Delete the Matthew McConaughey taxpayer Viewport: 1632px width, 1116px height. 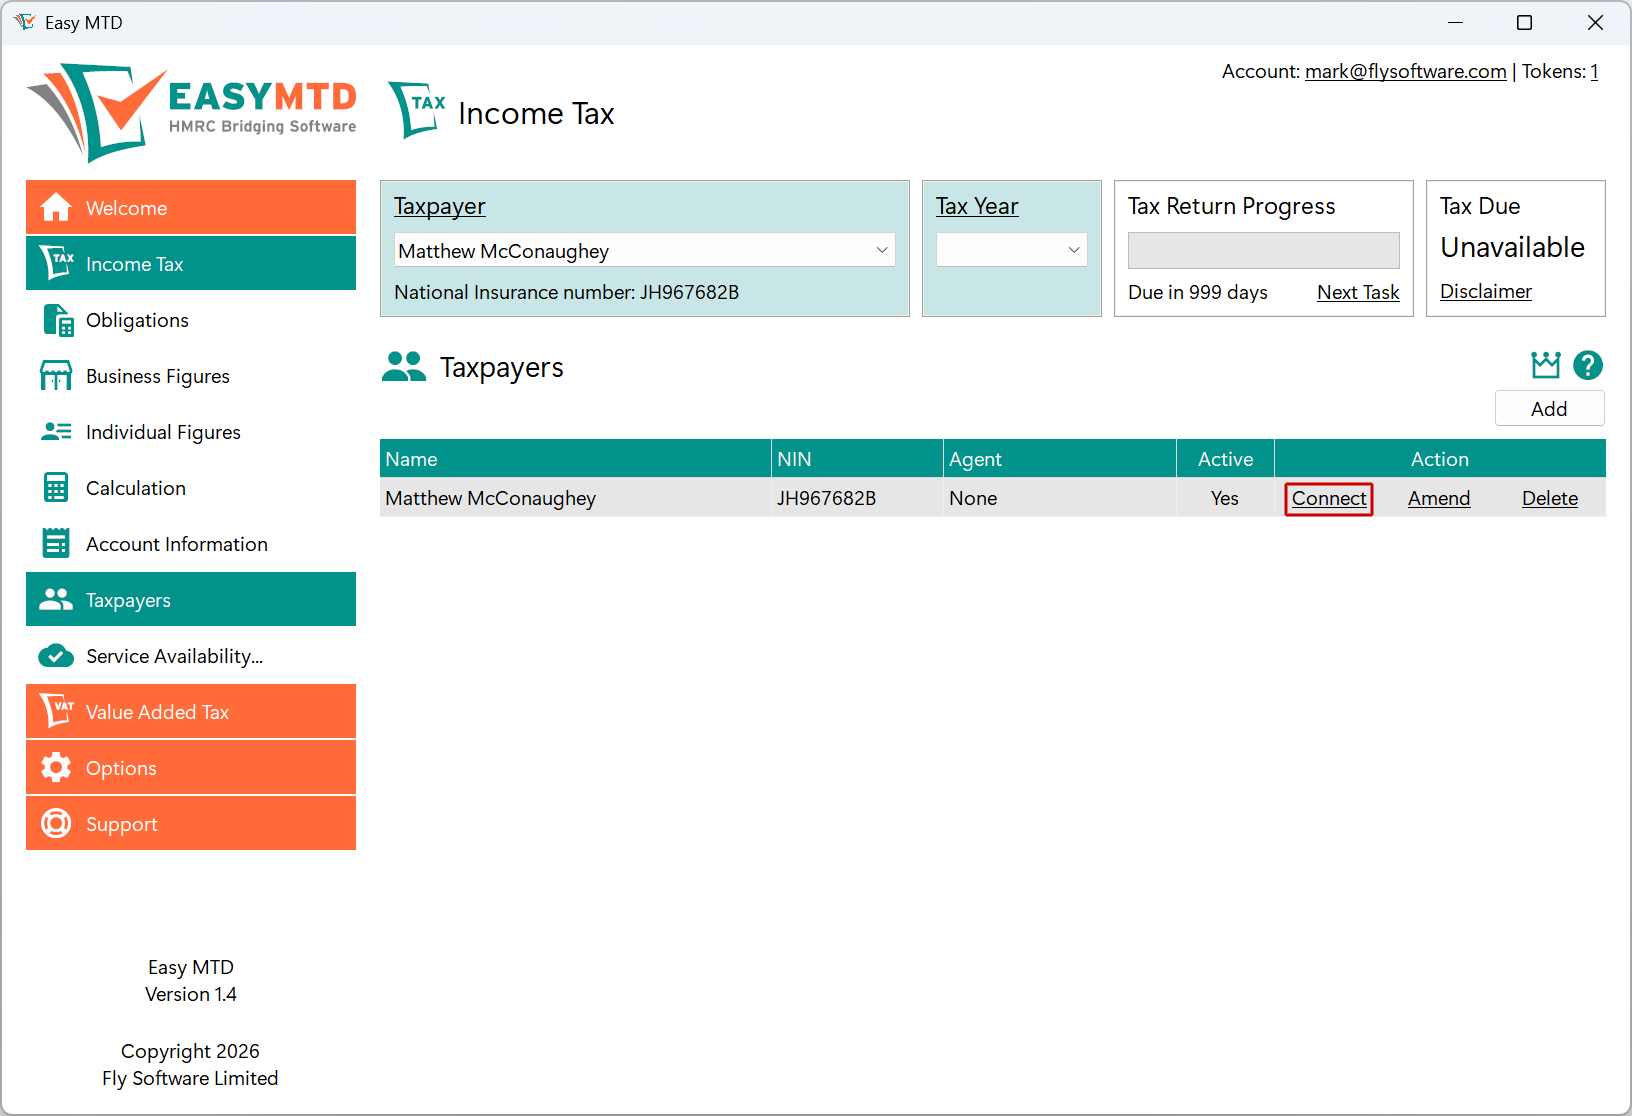1550,498
